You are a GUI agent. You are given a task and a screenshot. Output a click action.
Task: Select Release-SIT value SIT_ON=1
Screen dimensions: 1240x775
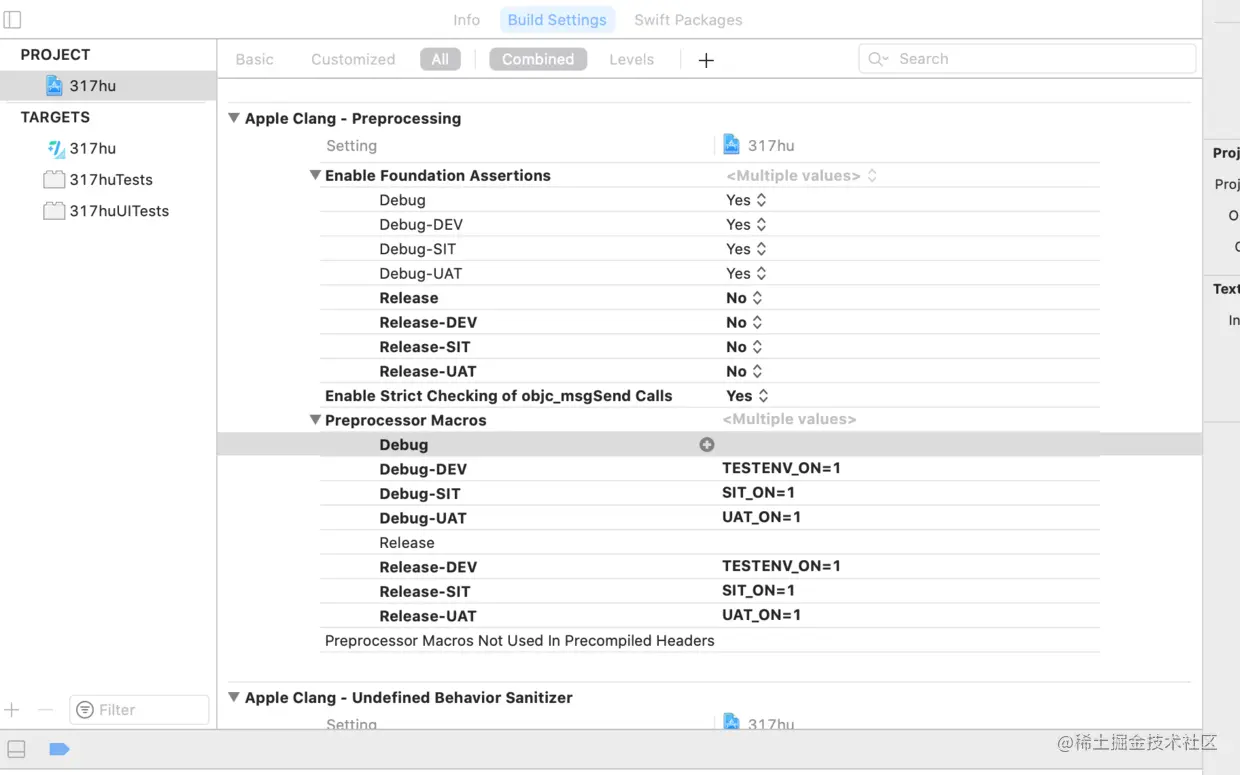tap(758, 590)
